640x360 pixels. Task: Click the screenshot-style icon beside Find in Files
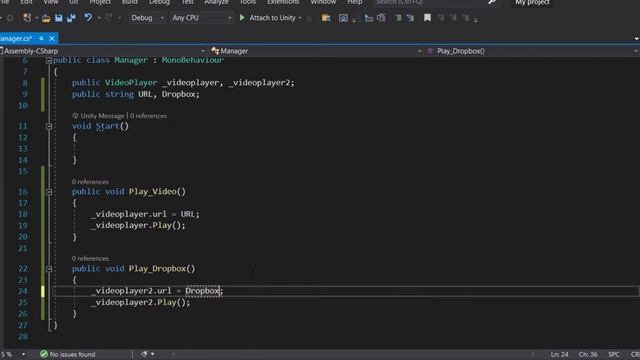coord(343,18)
